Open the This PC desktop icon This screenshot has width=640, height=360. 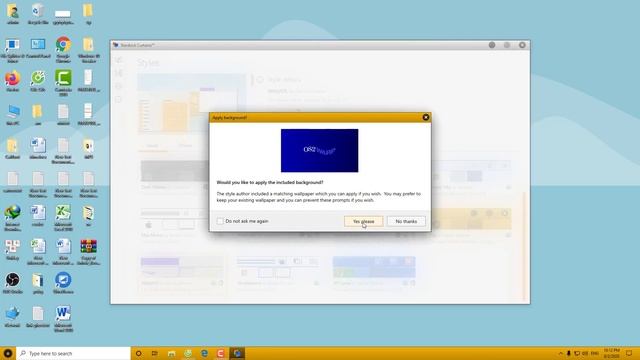click(x=13, y=115)
